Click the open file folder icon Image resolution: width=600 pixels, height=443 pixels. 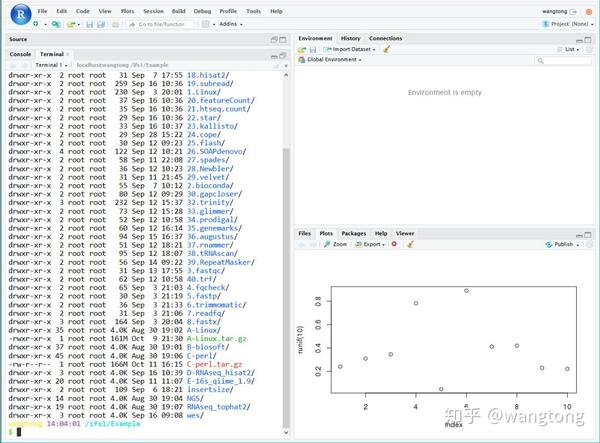[70, 24]
